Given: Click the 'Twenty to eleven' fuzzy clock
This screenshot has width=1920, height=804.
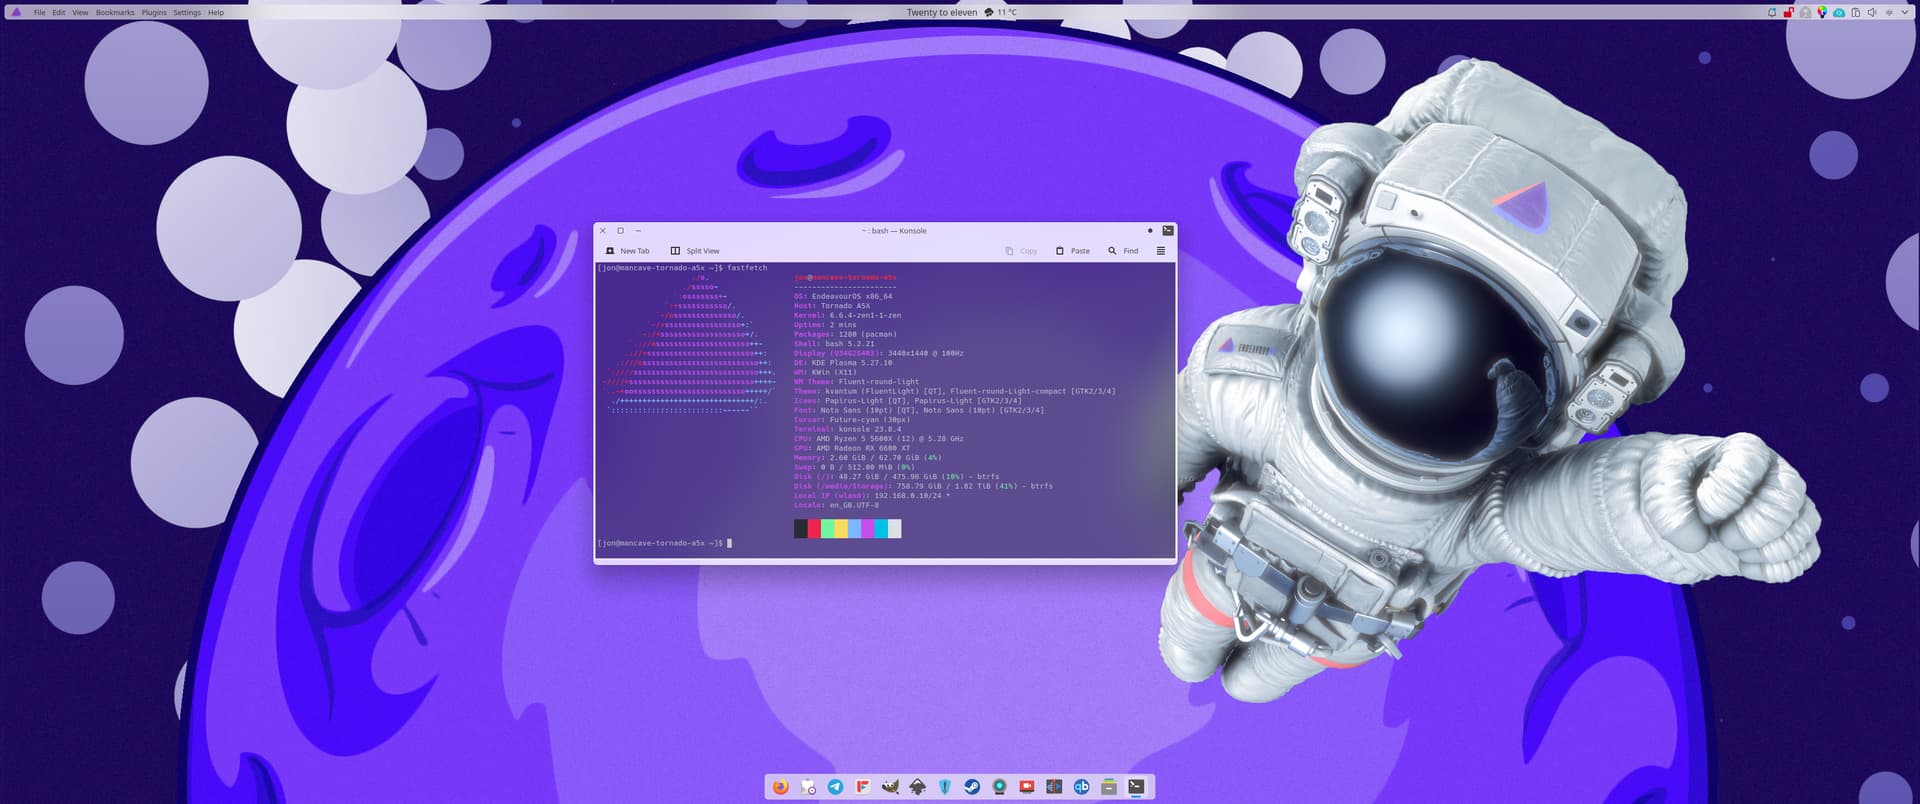Looking at the screenshot, I should 942,13.
